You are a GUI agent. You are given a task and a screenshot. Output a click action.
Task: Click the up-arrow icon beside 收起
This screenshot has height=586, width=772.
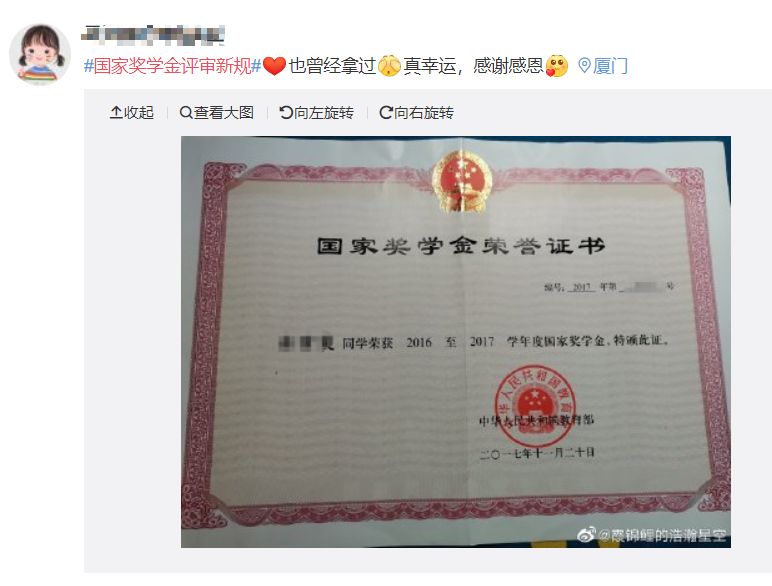coord(116,113)
